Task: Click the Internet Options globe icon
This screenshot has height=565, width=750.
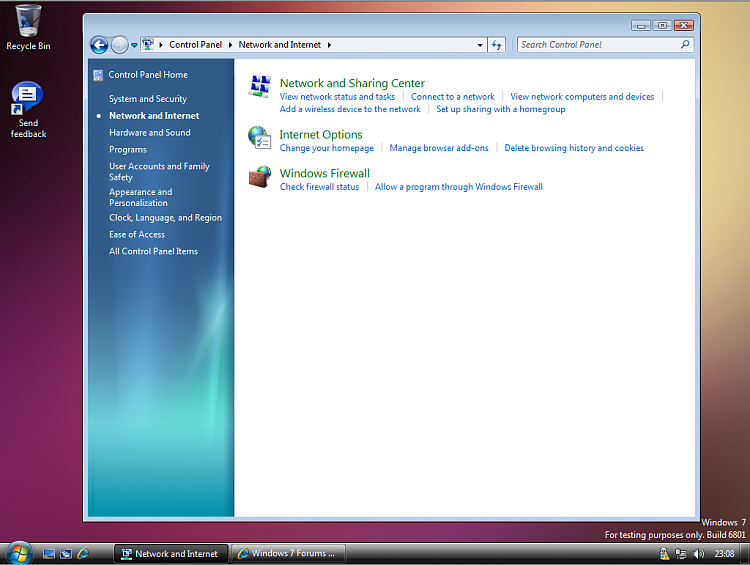Action: [x=260, y=138]
